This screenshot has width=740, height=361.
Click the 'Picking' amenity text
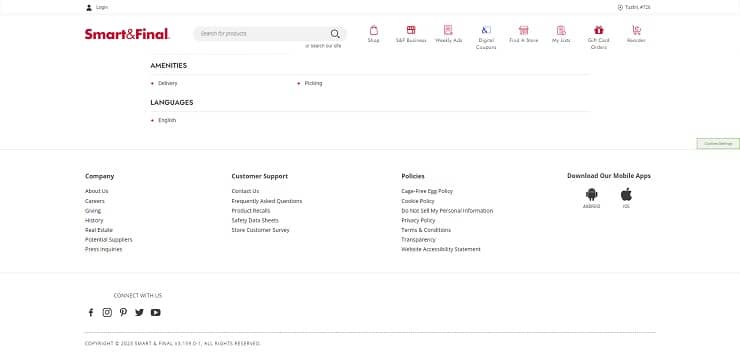click(313, 84)
